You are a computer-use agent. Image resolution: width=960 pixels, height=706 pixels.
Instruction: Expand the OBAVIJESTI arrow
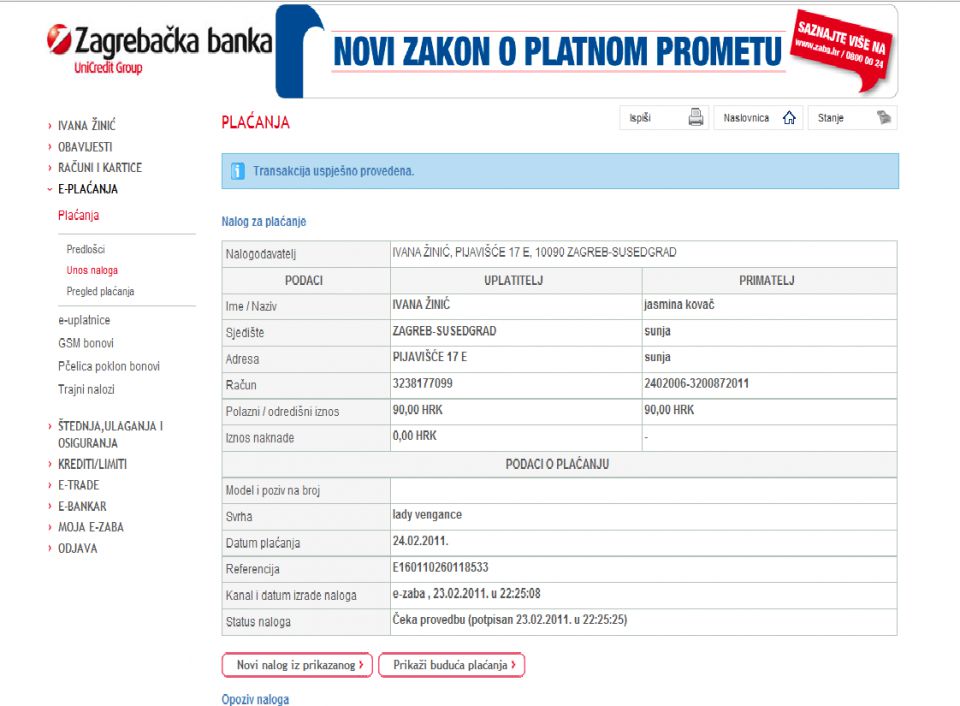click(50, 147)
